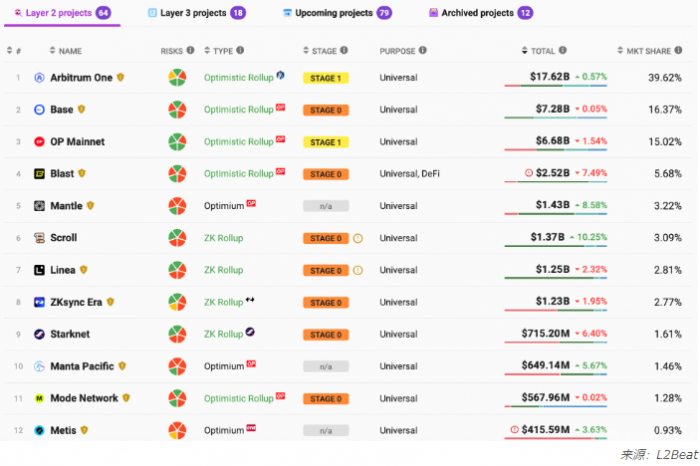The image size is (700, 466).
Task: Sort the table by rank number column
Action: (x=14, y=51)
